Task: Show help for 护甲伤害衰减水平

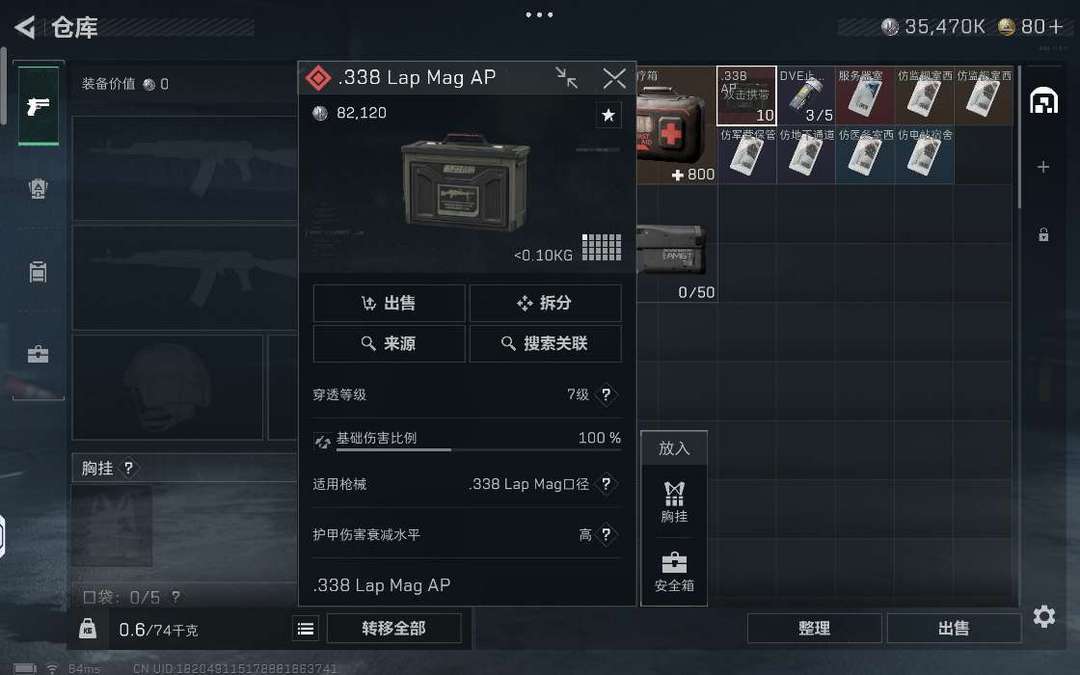Action: (605, 534)
